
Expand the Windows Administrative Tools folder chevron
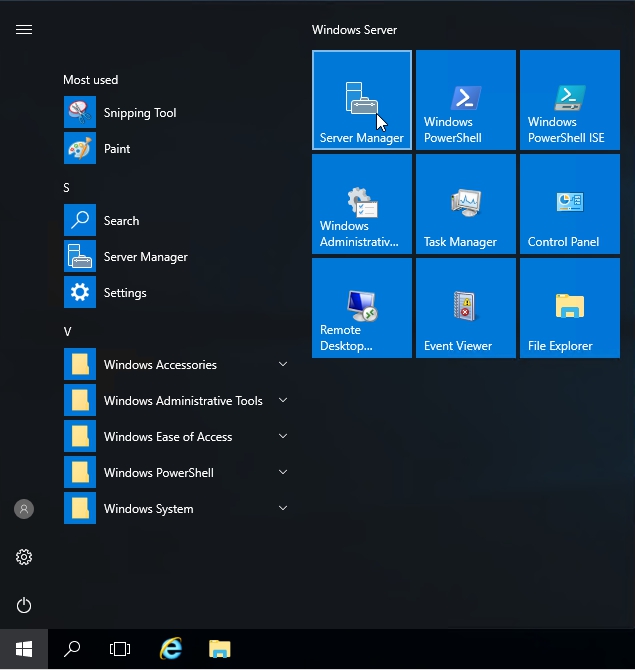(283, 401)
